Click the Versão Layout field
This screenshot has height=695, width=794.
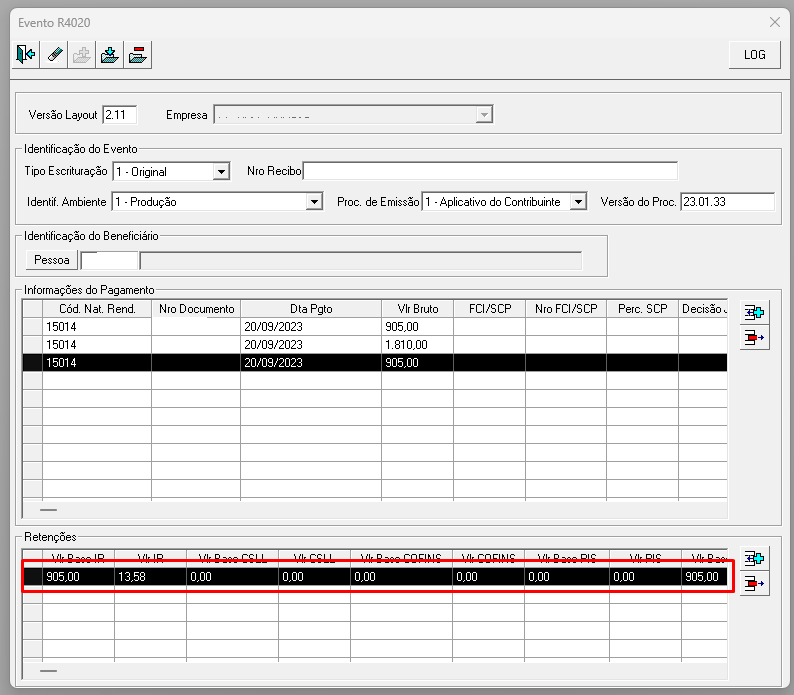click(120, 115)
